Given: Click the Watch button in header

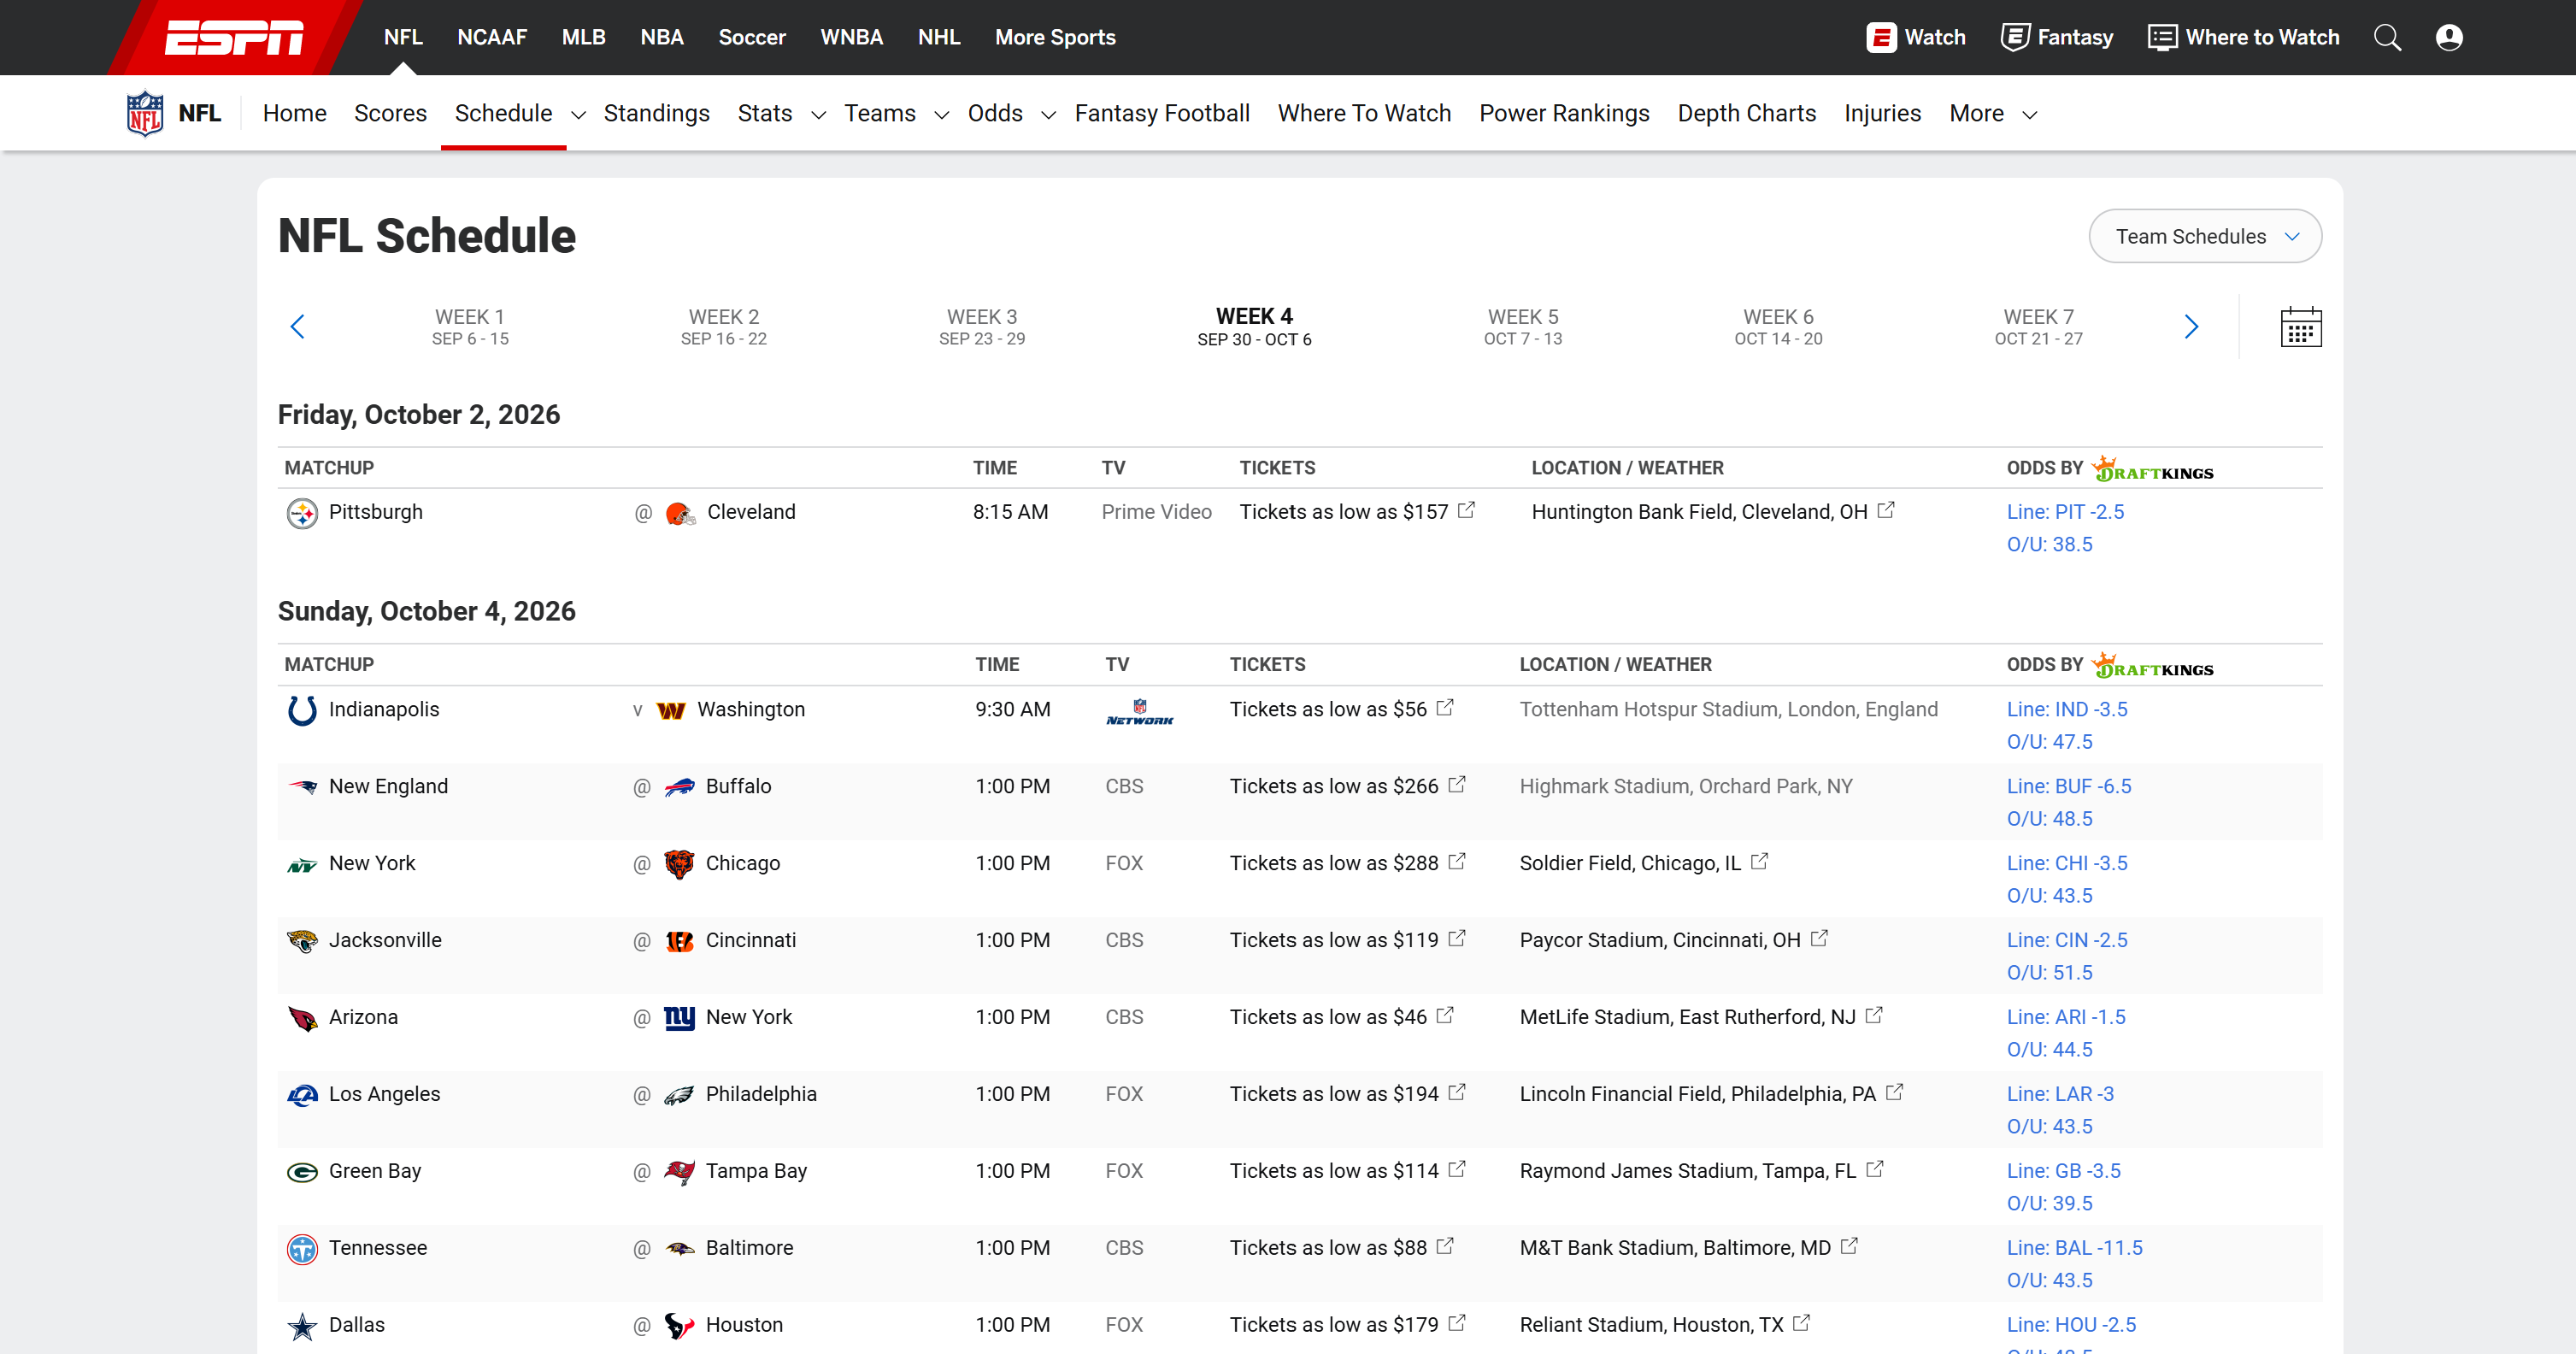Looking at the screenshot, I should click(x=1916, y=38).
